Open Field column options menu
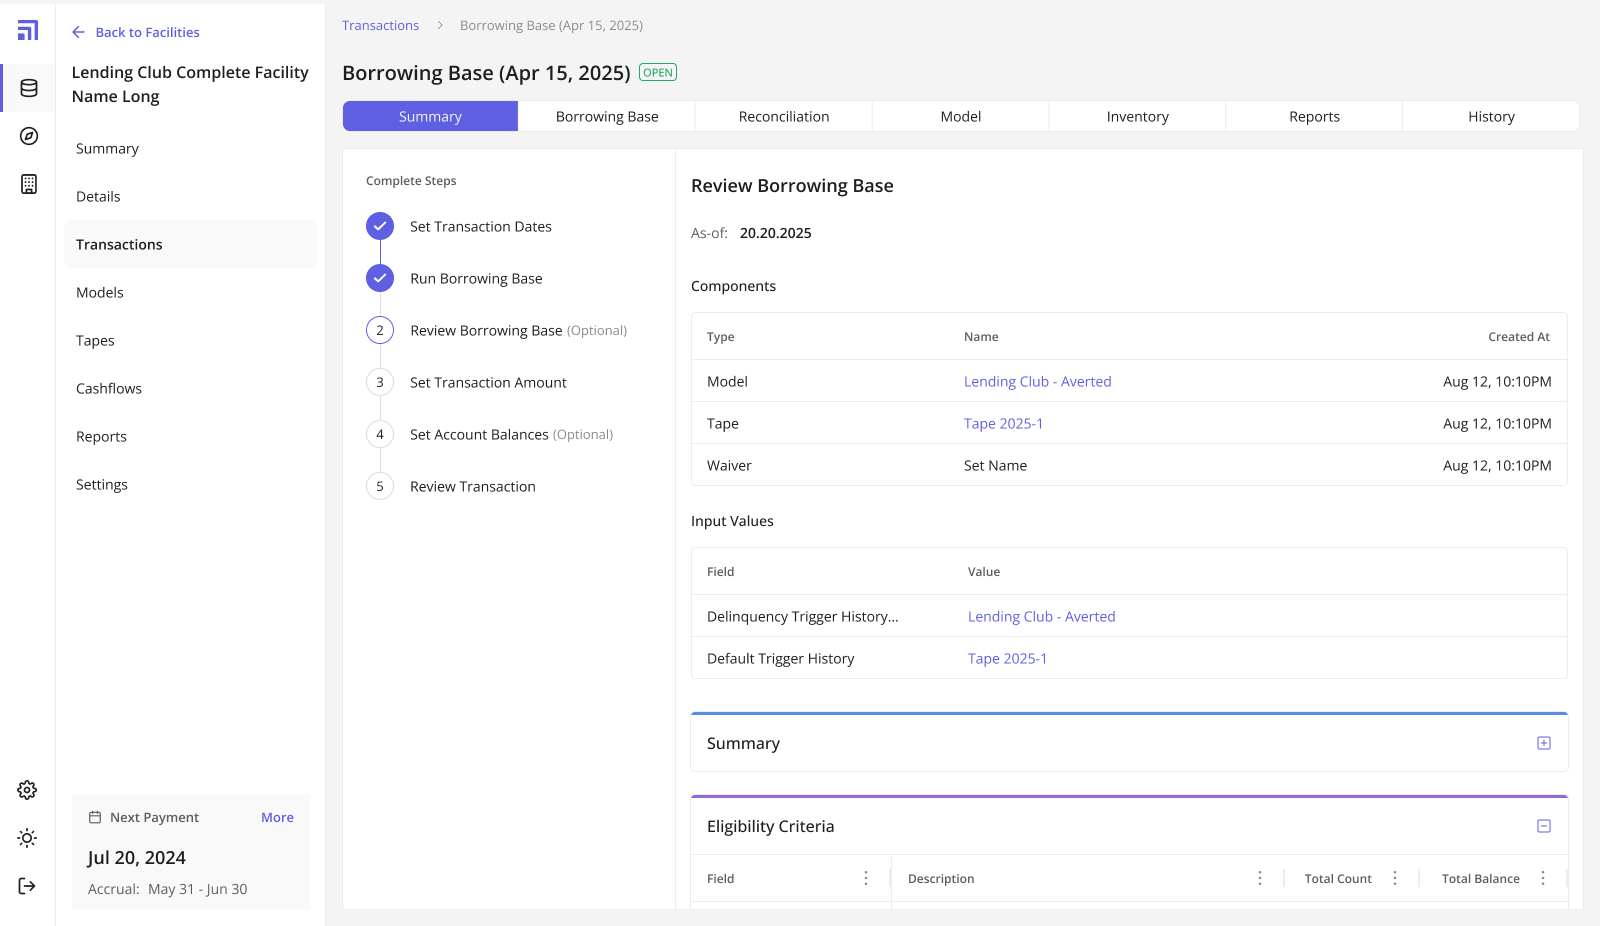The width and height of the screenshot is (1600, 926). [x=866, y=878]
